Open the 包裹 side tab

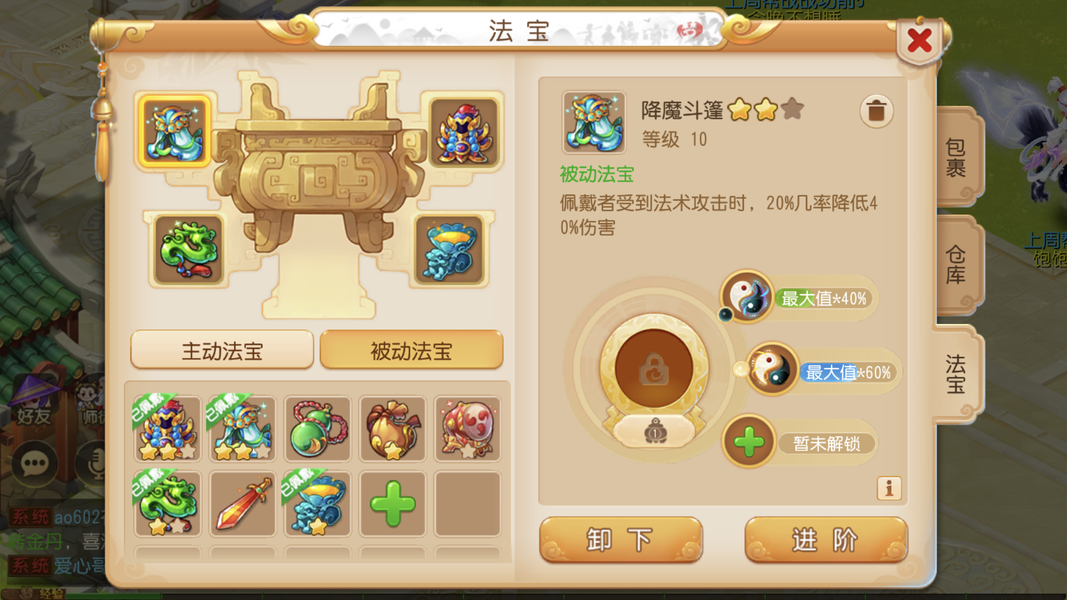click(957, 158)
